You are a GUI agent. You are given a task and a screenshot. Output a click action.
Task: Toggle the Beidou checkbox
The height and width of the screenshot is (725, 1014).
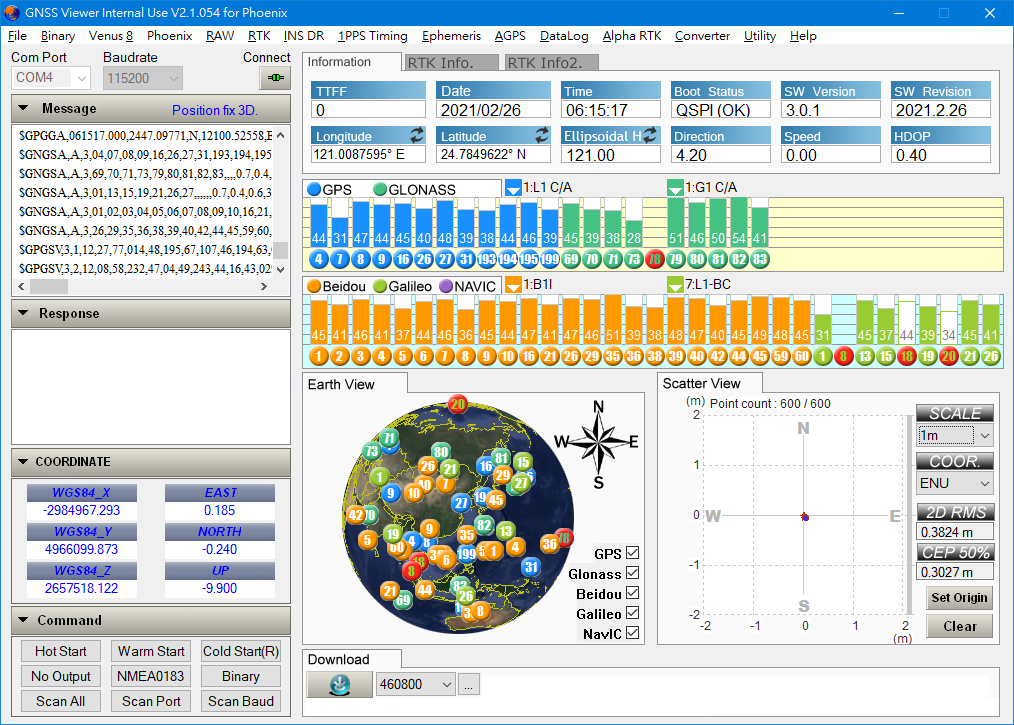[x=632, y=593]
